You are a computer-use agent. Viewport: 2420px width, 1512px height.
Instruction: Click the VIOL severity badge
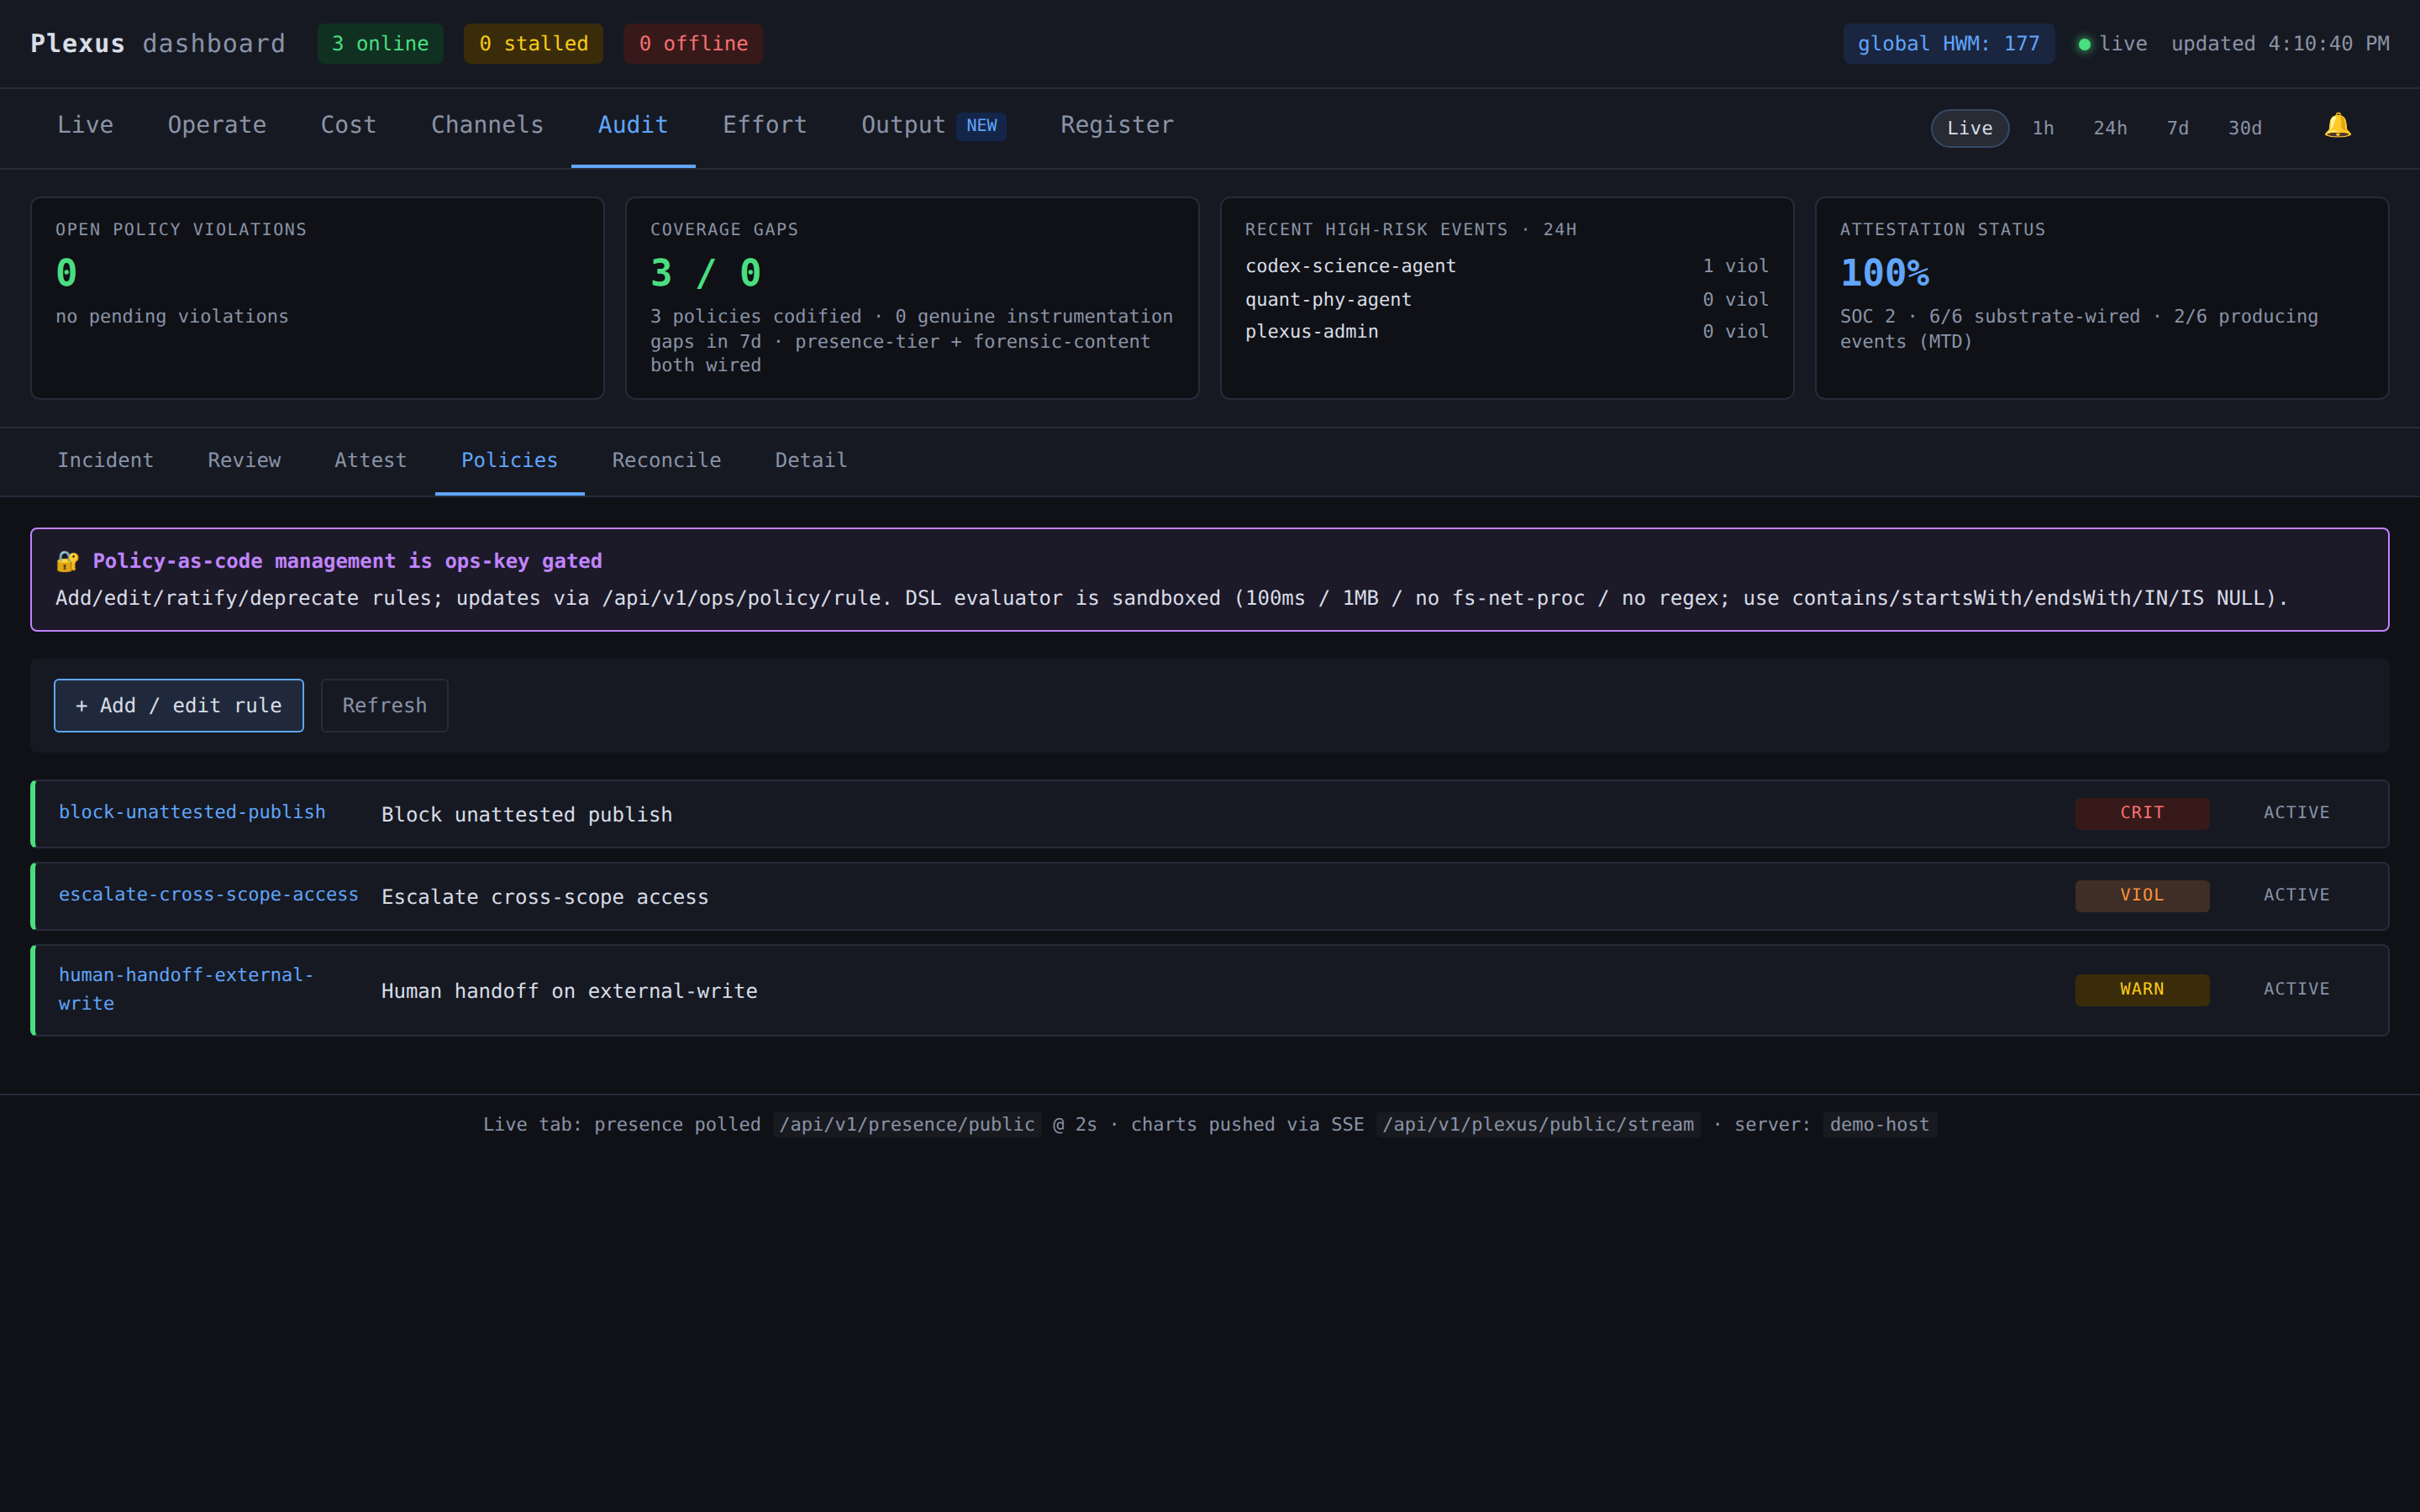pos(2142,895)
